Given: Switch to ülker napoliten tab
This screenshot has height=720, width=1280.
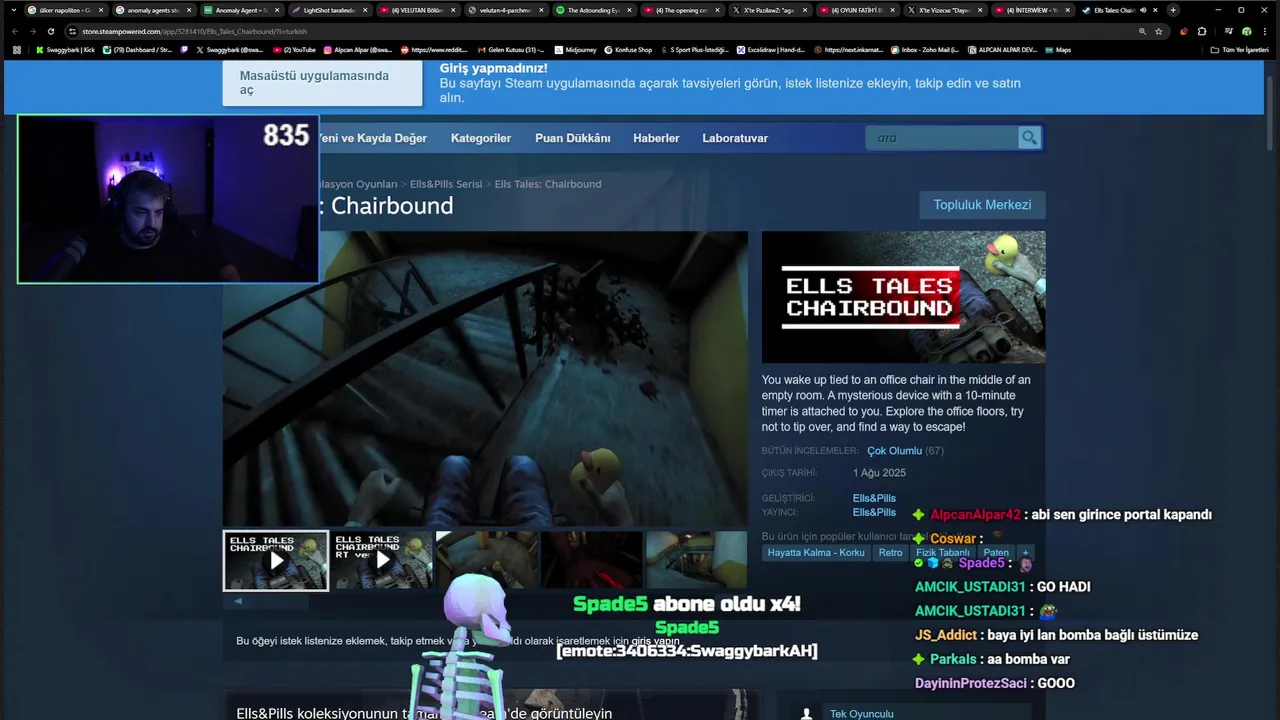Looking at the screenshot, I should pyautogui.click(x=65, y=10).
